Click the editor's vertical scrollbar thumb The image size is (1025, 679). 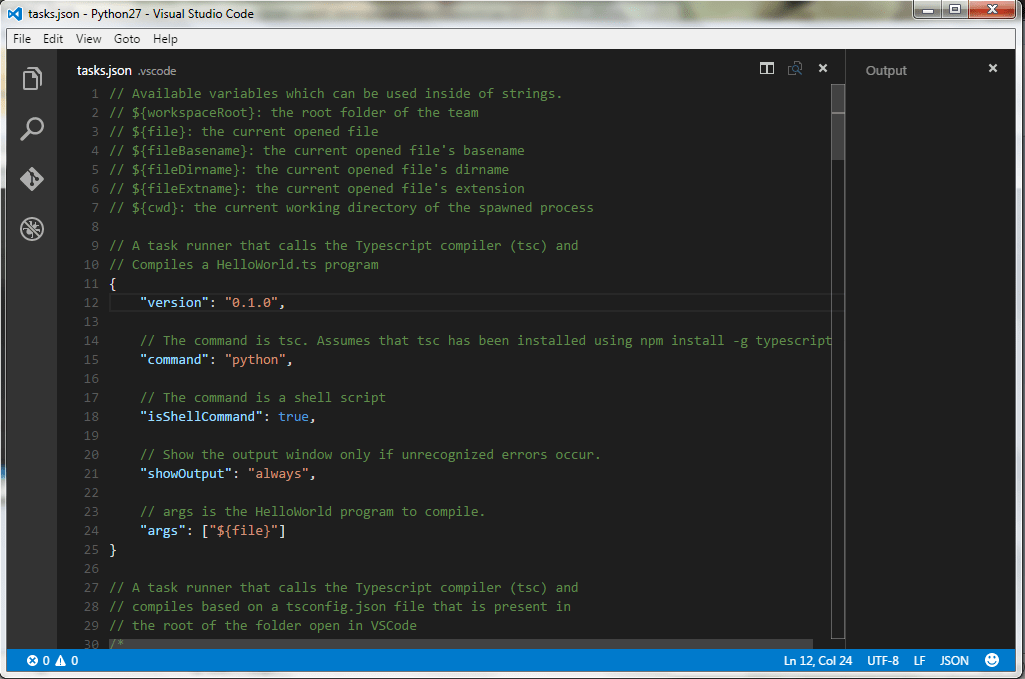pos(838,122)
